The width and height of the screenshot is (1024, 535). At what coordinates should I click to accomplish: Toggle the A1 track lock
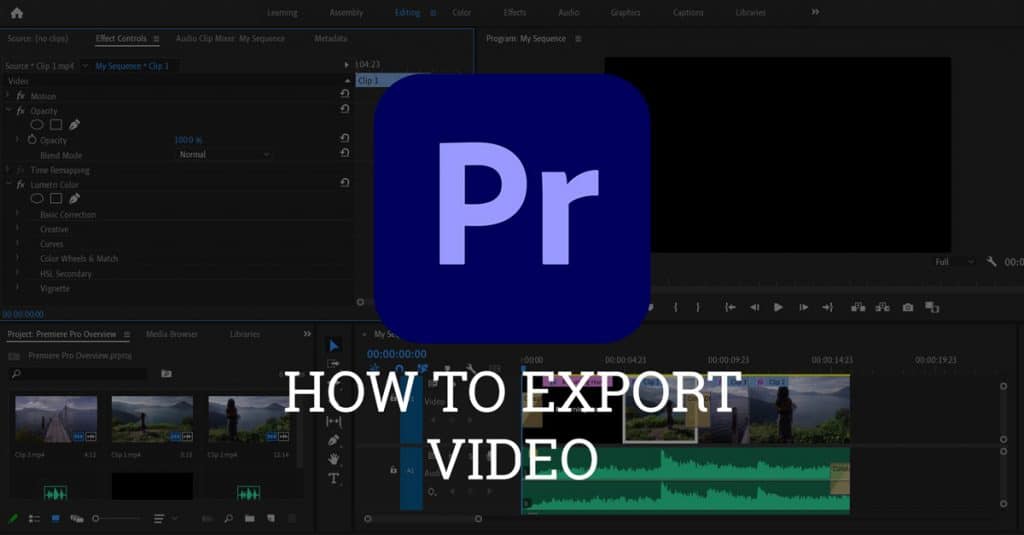393,470
